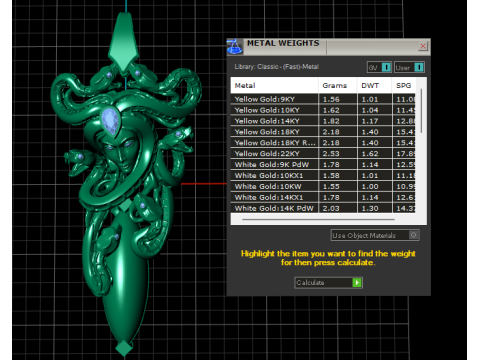Click the vertical scrollbar of metal list

(x=421, y=111)
